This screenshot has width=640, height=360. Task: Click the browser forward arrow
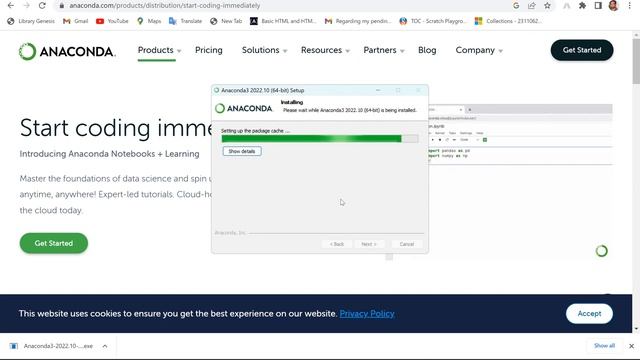click(x=26, y=5)
